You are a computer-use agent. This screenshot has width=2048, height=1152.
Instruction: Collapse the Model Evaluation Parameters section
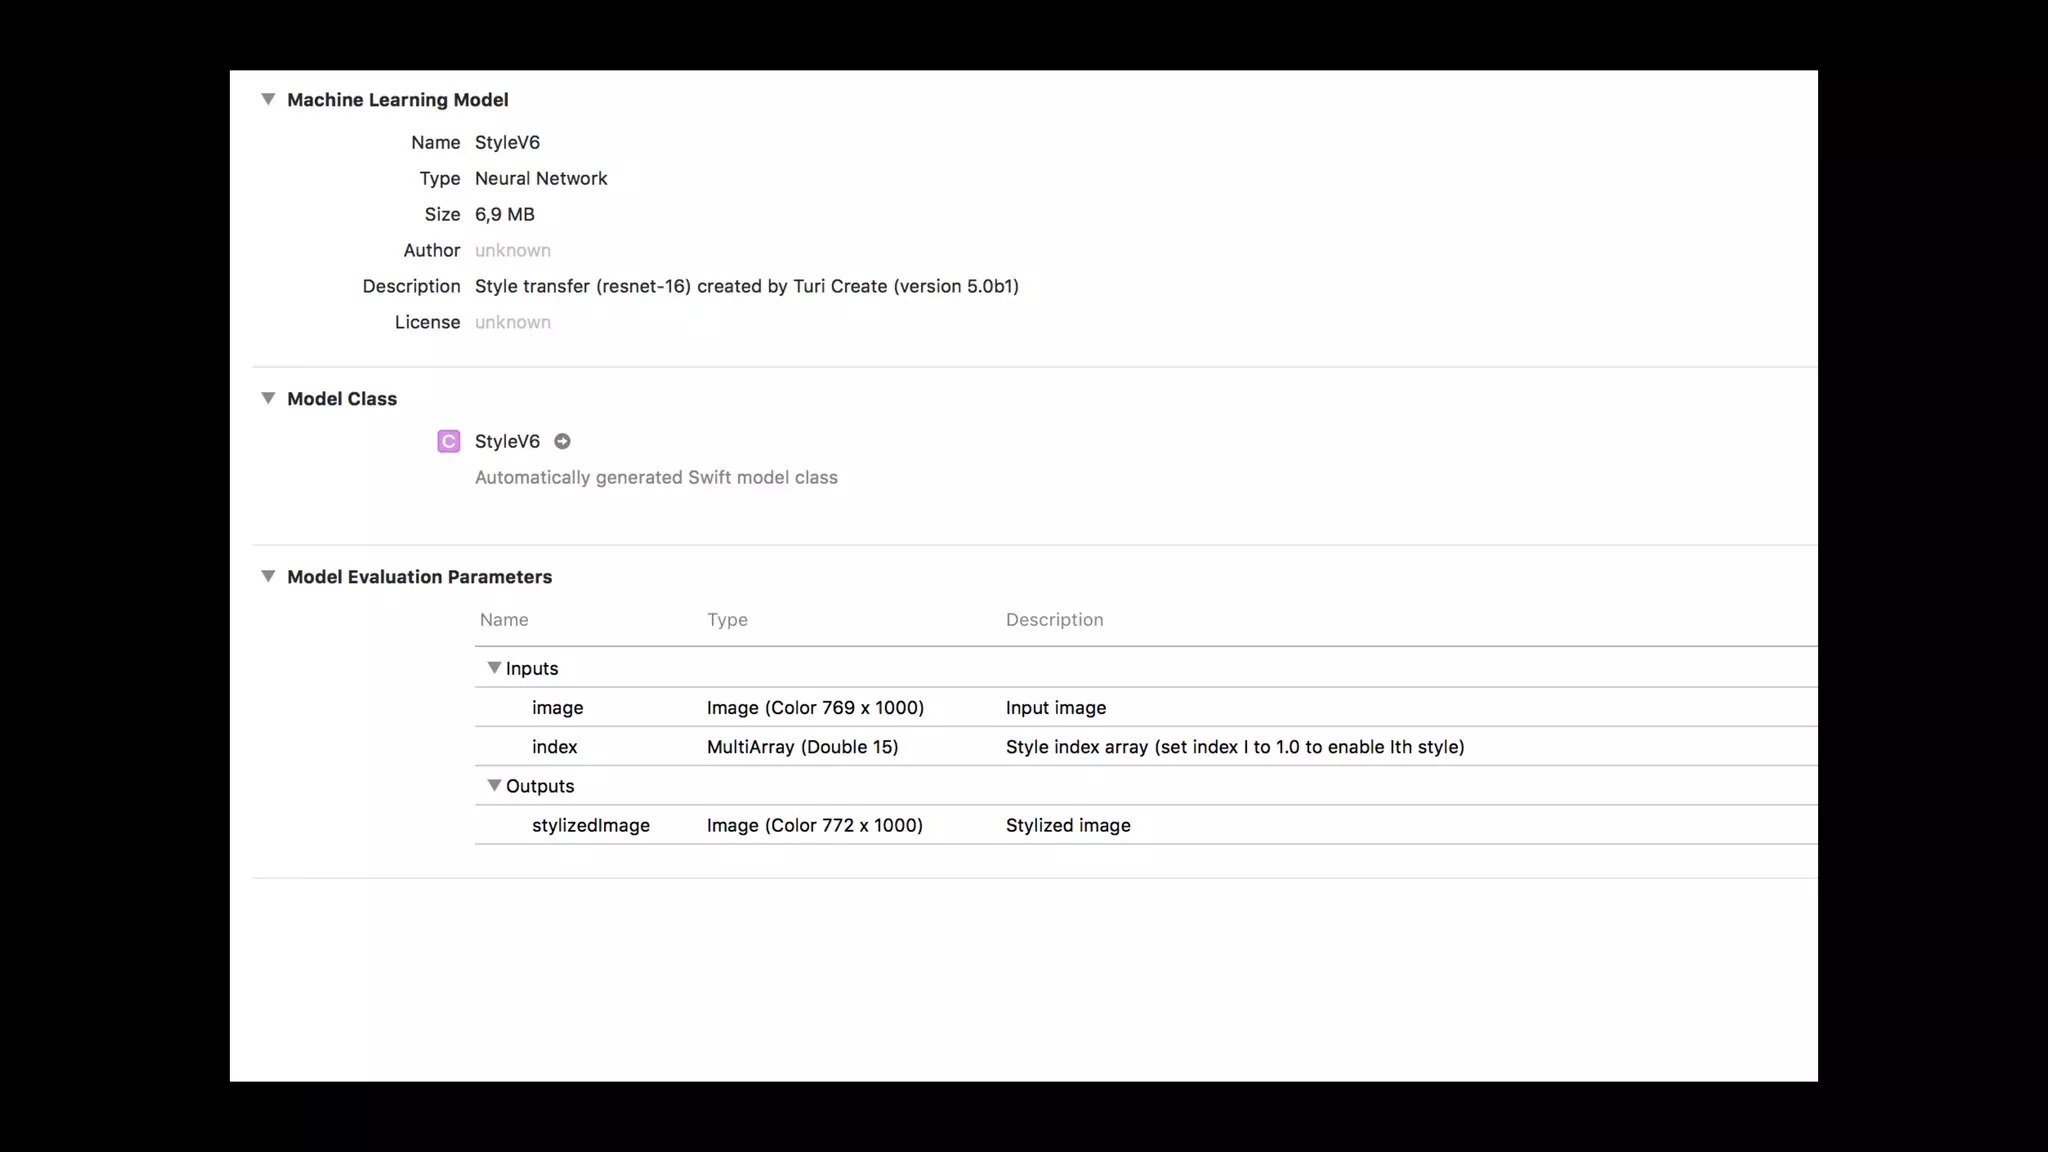point(268,576)
